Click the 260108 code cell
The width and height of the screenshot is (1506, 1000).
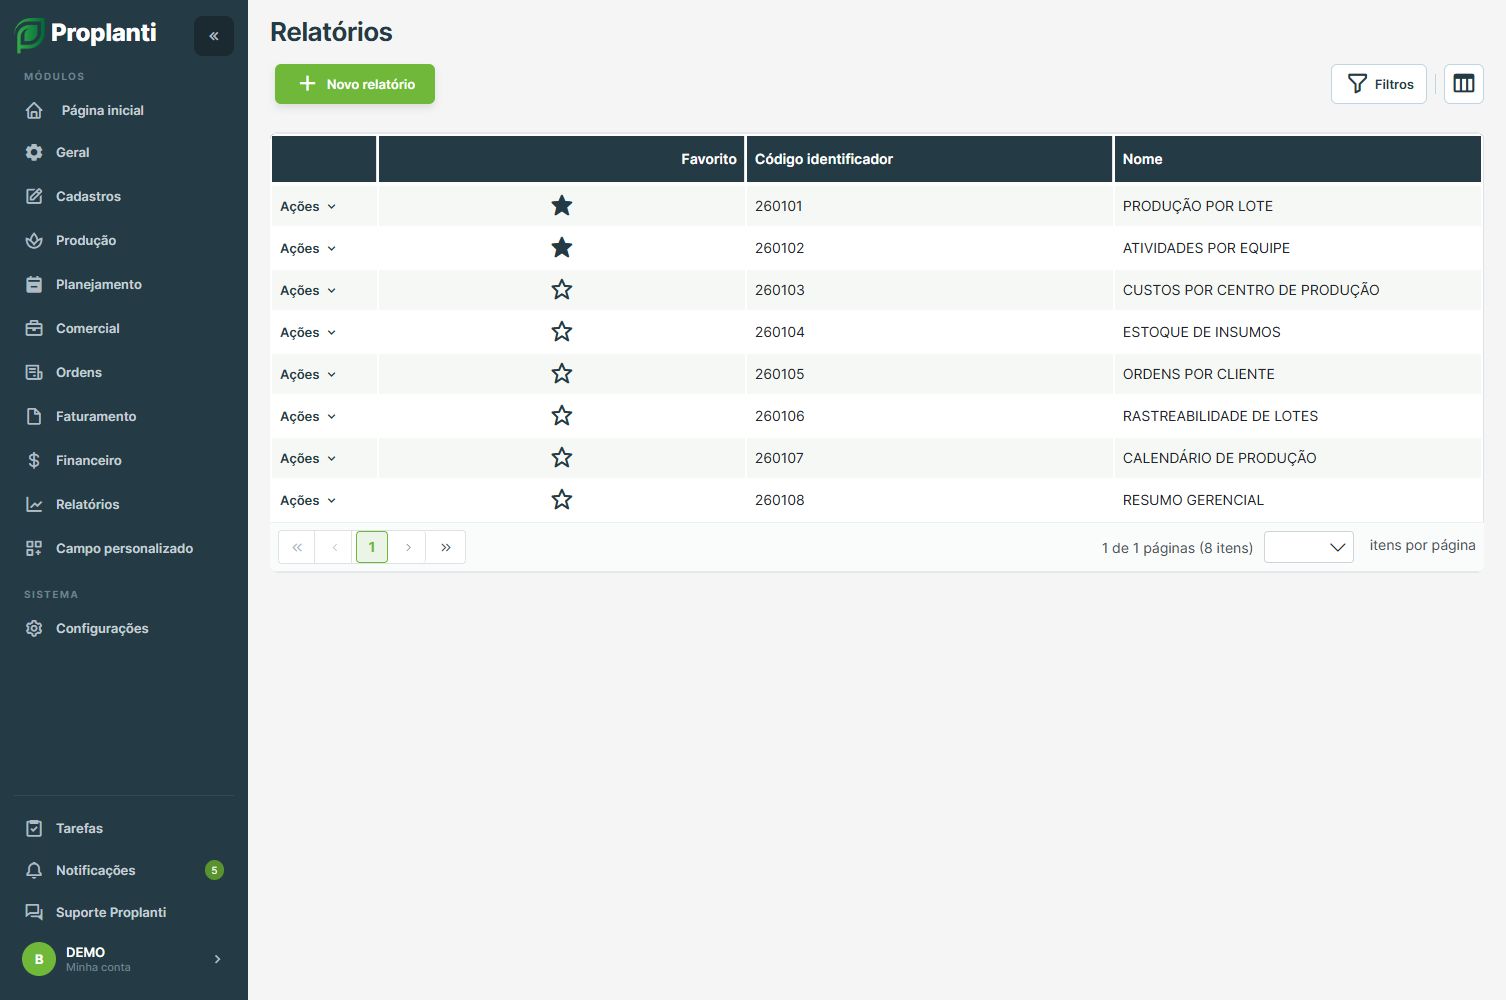[929, 500]
